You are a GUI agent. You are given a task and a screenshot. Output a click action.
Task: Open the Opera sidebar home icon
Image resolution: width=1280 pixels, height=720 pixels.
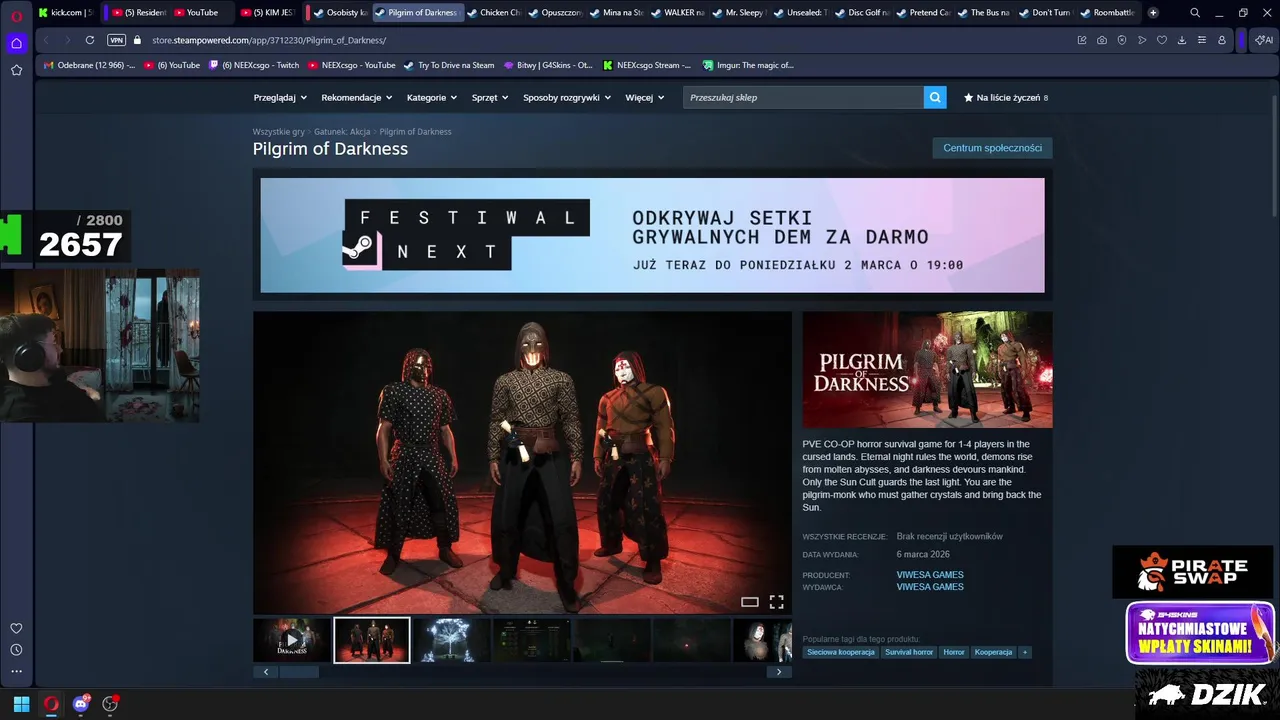[16, 43]
